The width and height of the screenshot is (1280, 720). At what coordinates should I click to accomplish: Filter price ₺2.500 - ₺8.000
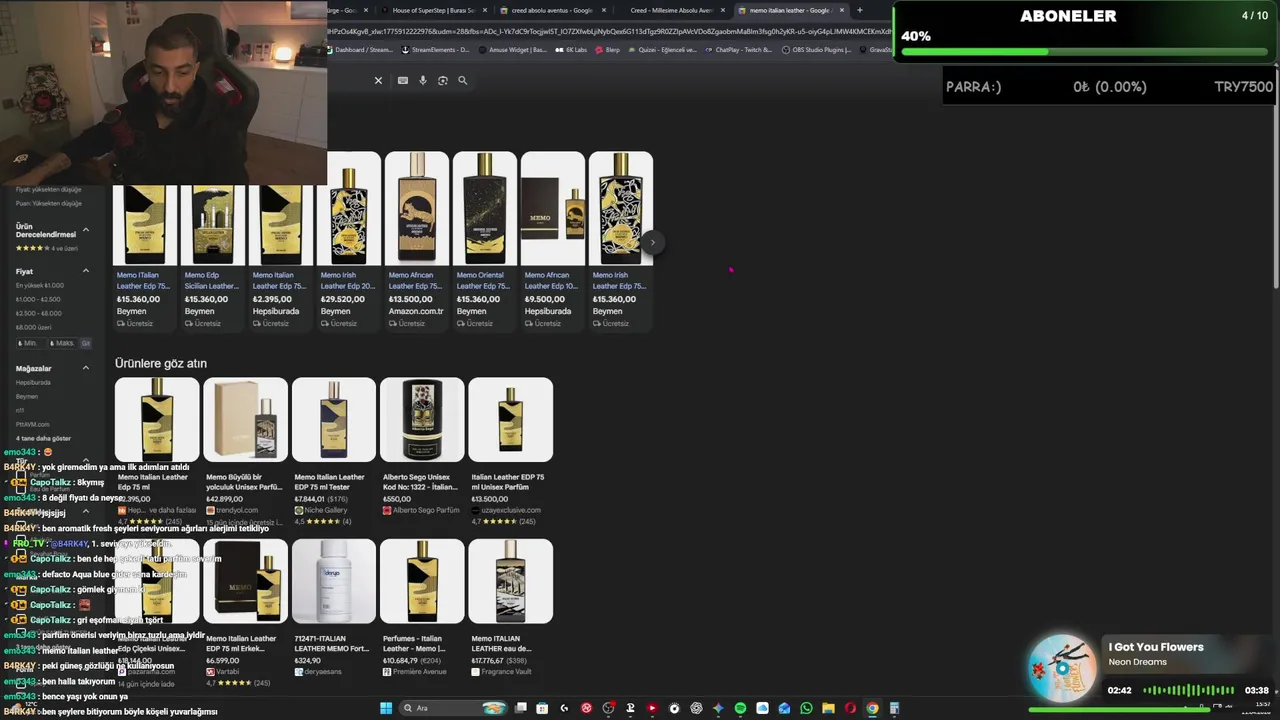click(x=38, y=313)
